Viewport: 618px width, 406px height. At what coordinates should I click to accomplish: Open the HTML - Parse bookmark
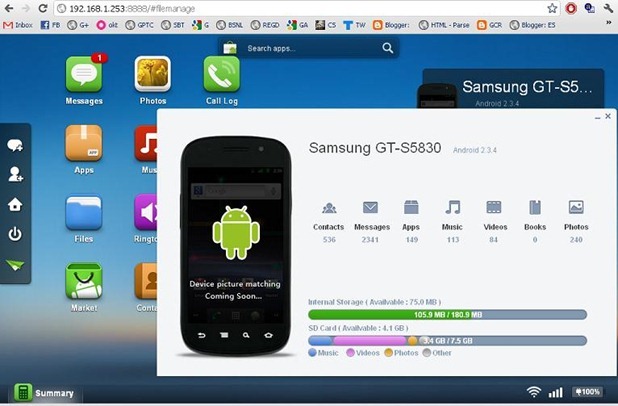[x=444, y=25]
